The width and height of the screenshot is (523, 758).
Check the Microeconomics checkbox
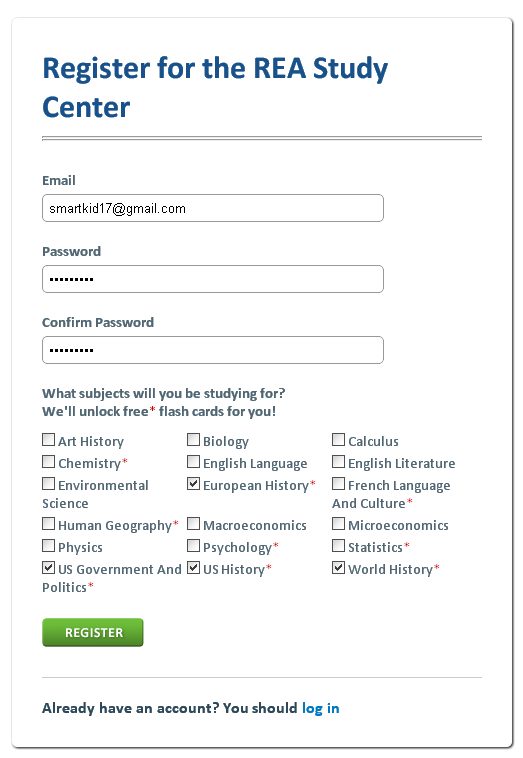tap(338, 524)
